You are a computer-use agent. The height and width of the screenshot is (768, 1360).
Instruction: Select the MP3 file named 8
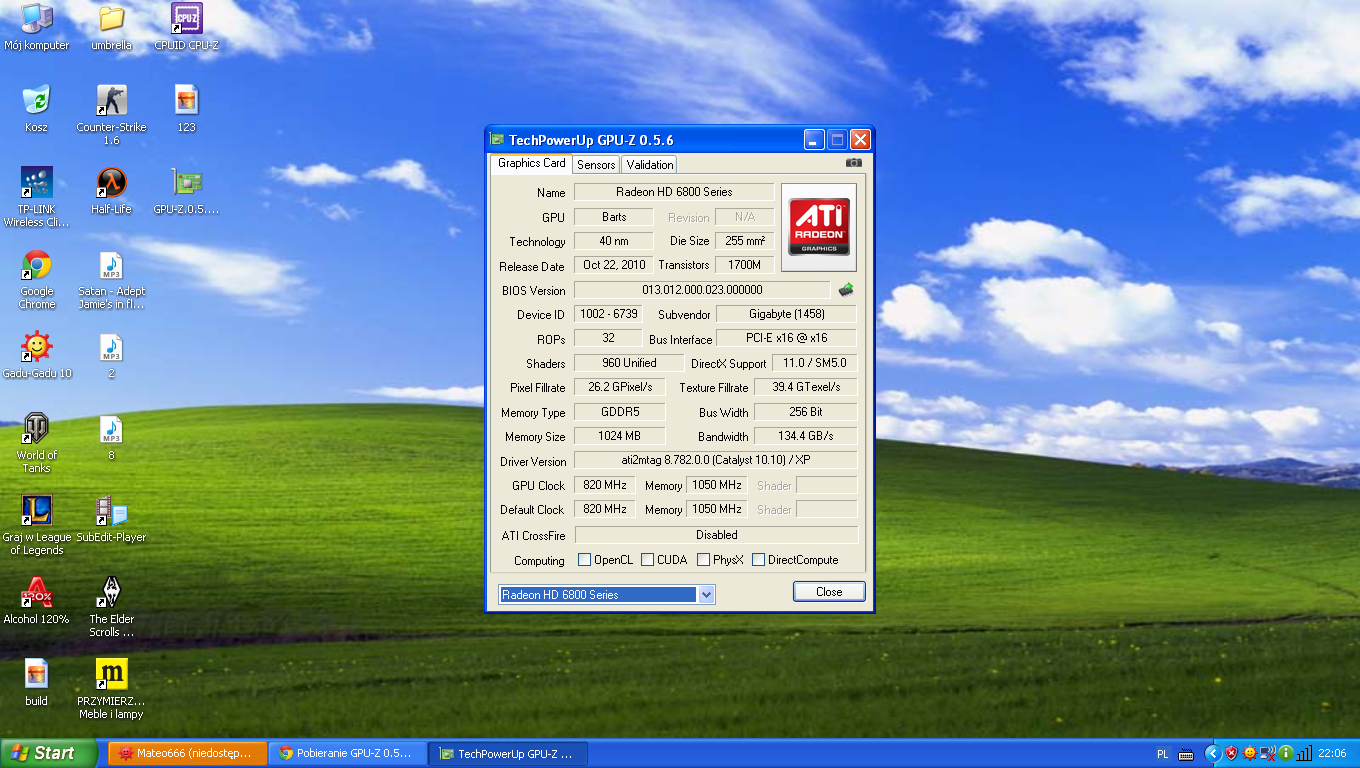(x=111, y=438)
